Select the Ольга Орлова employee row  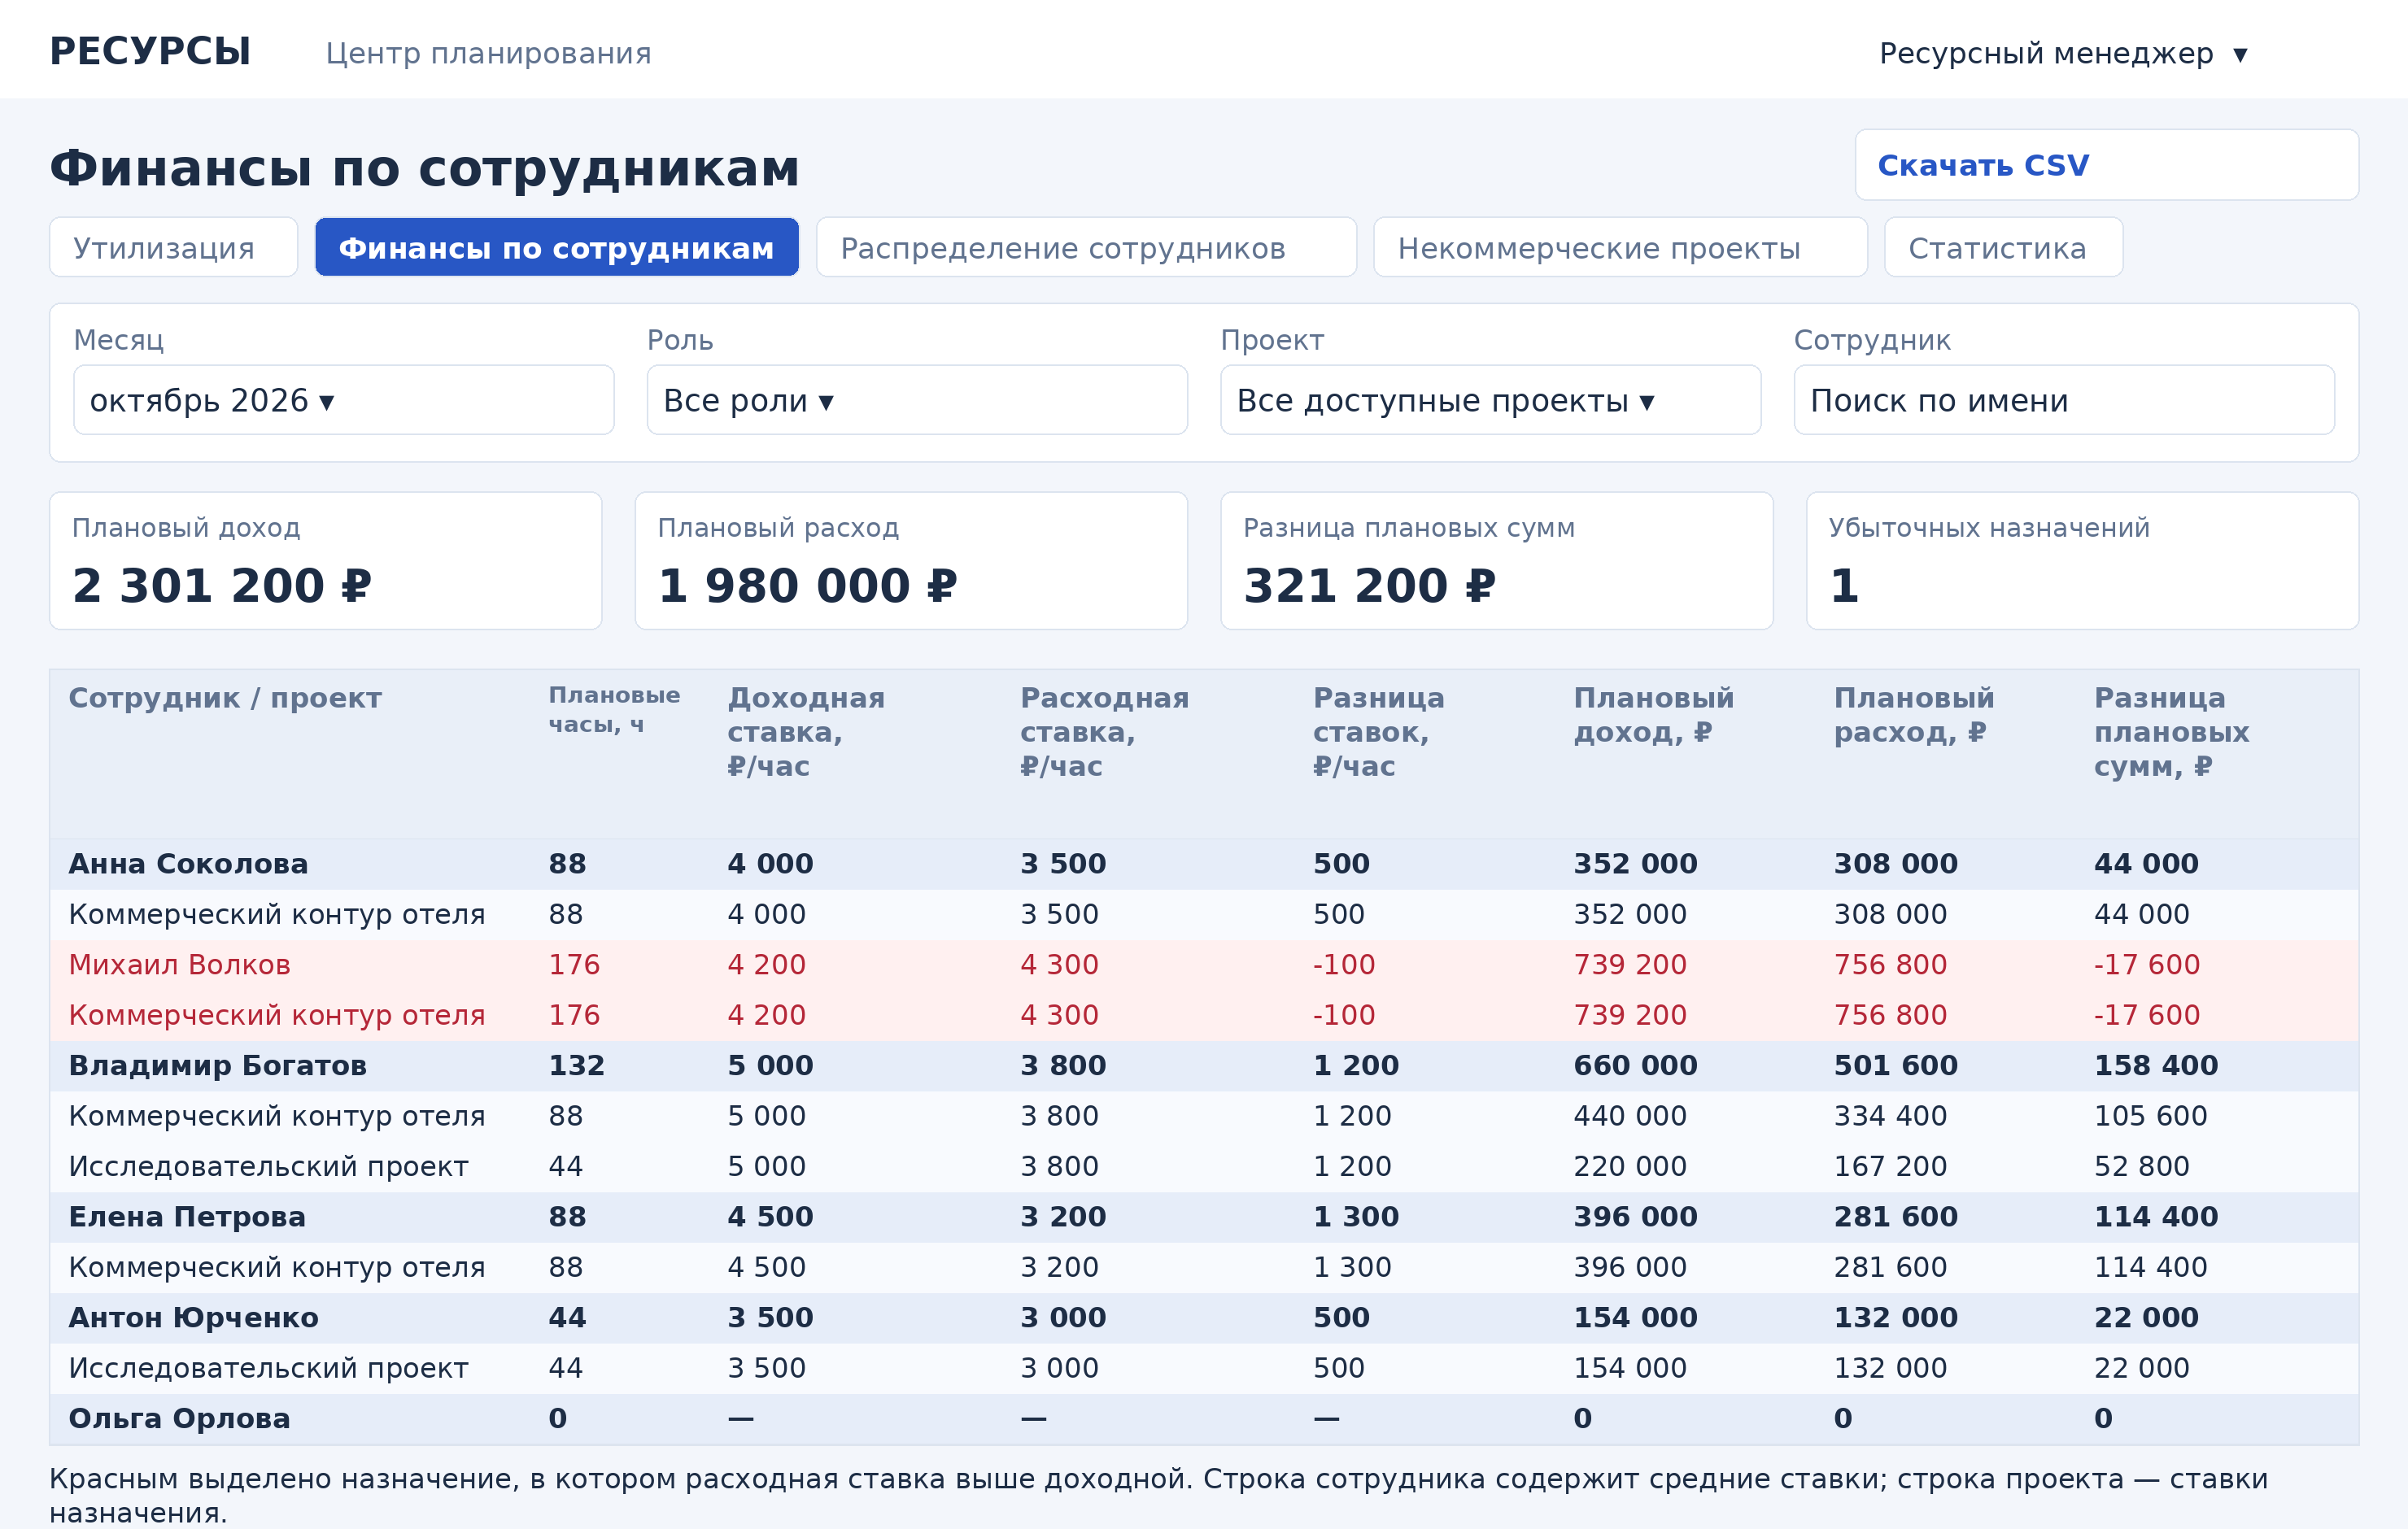point(1204,1419)
